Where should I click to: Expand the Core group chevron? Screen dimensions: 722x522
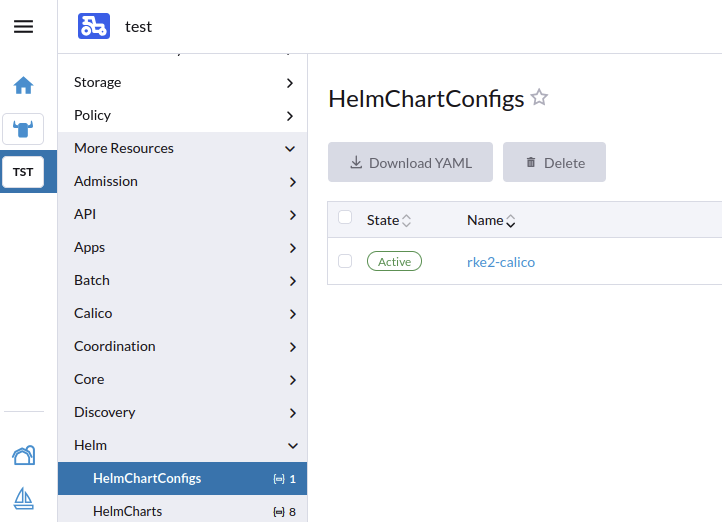292,380
